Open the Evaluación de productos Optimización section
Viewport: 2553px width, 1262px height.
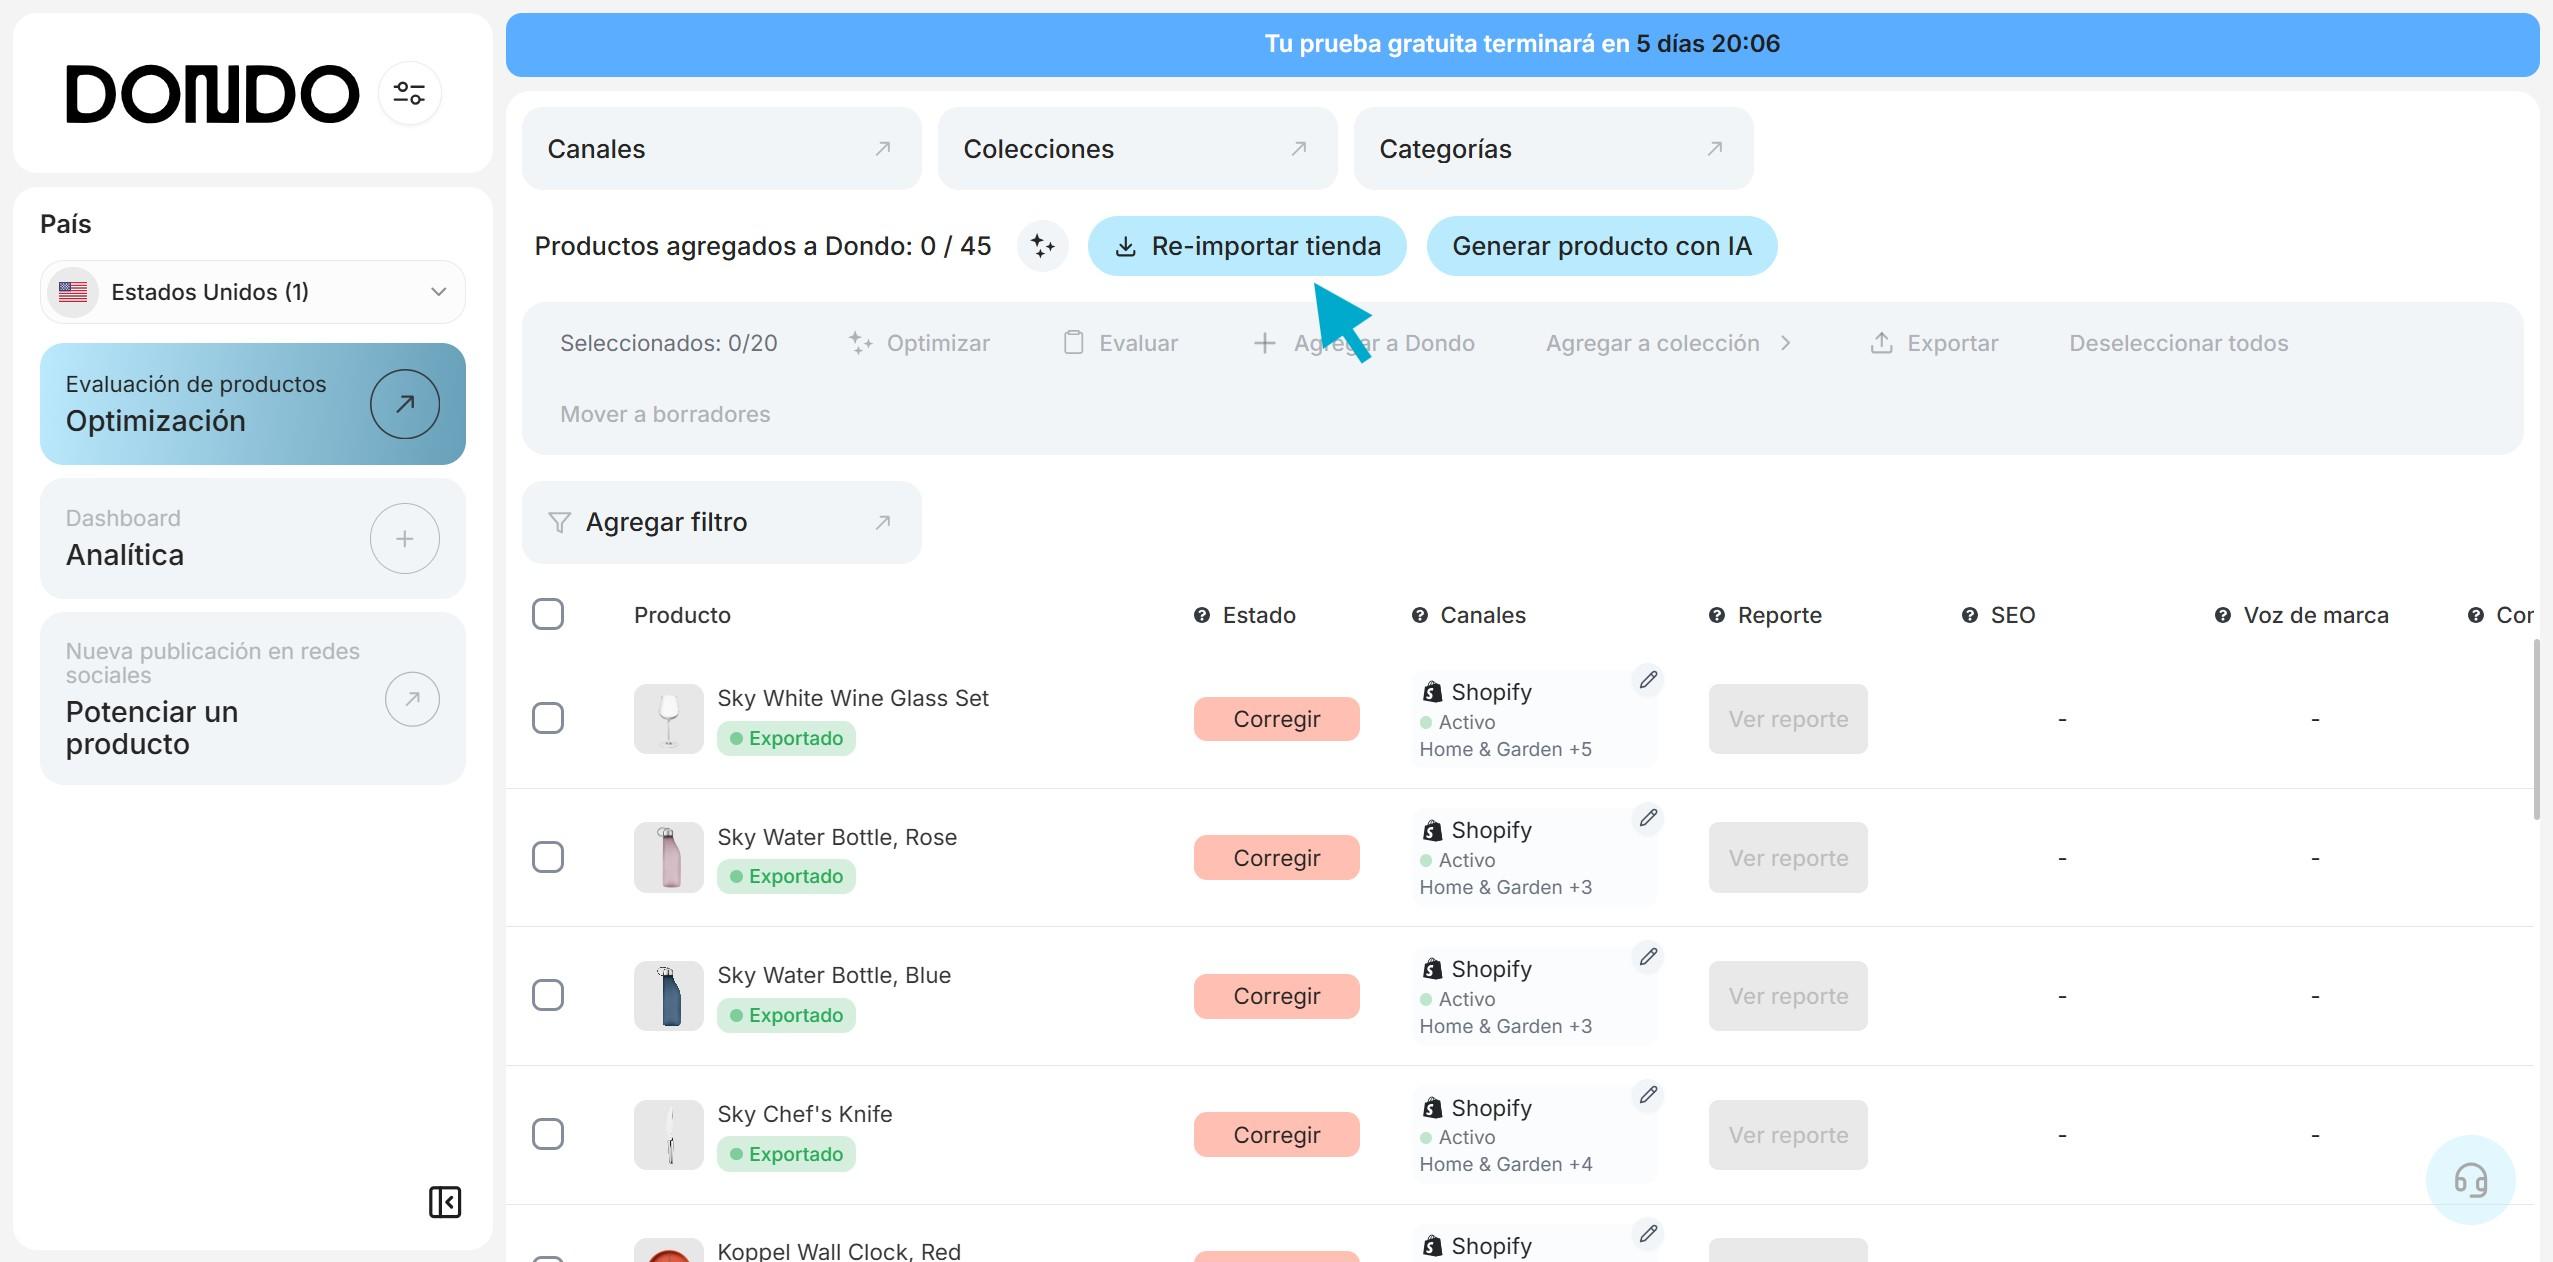pos(252,404)
